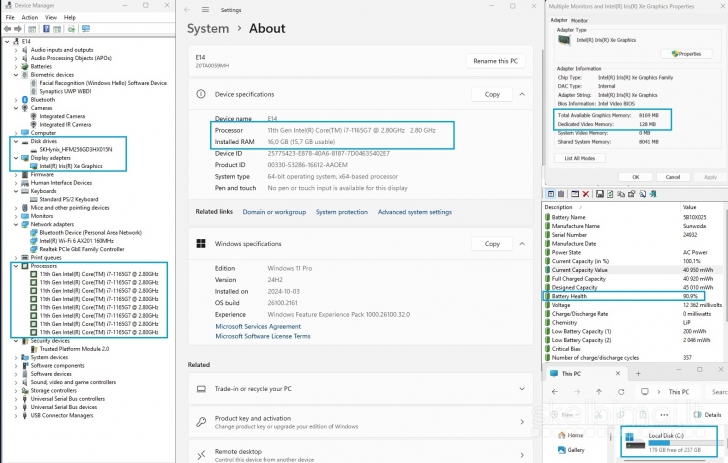Select the Adapter tab in graphics properties
This screenshot has width=728, height=463.
pos(559,20)
